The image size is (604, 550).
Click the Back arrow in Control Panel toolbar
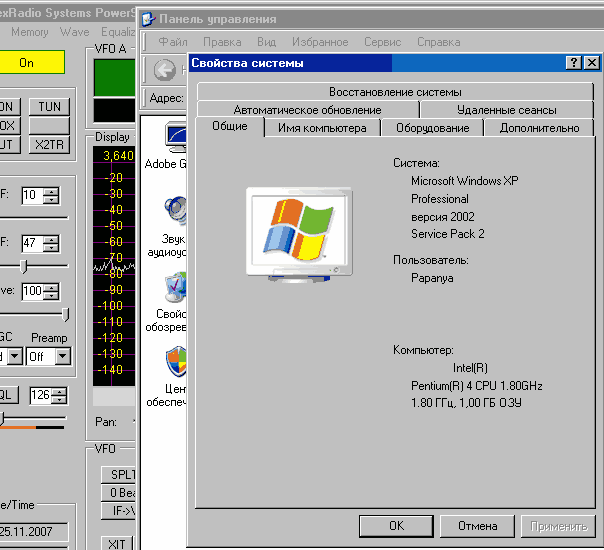(165, 69)
